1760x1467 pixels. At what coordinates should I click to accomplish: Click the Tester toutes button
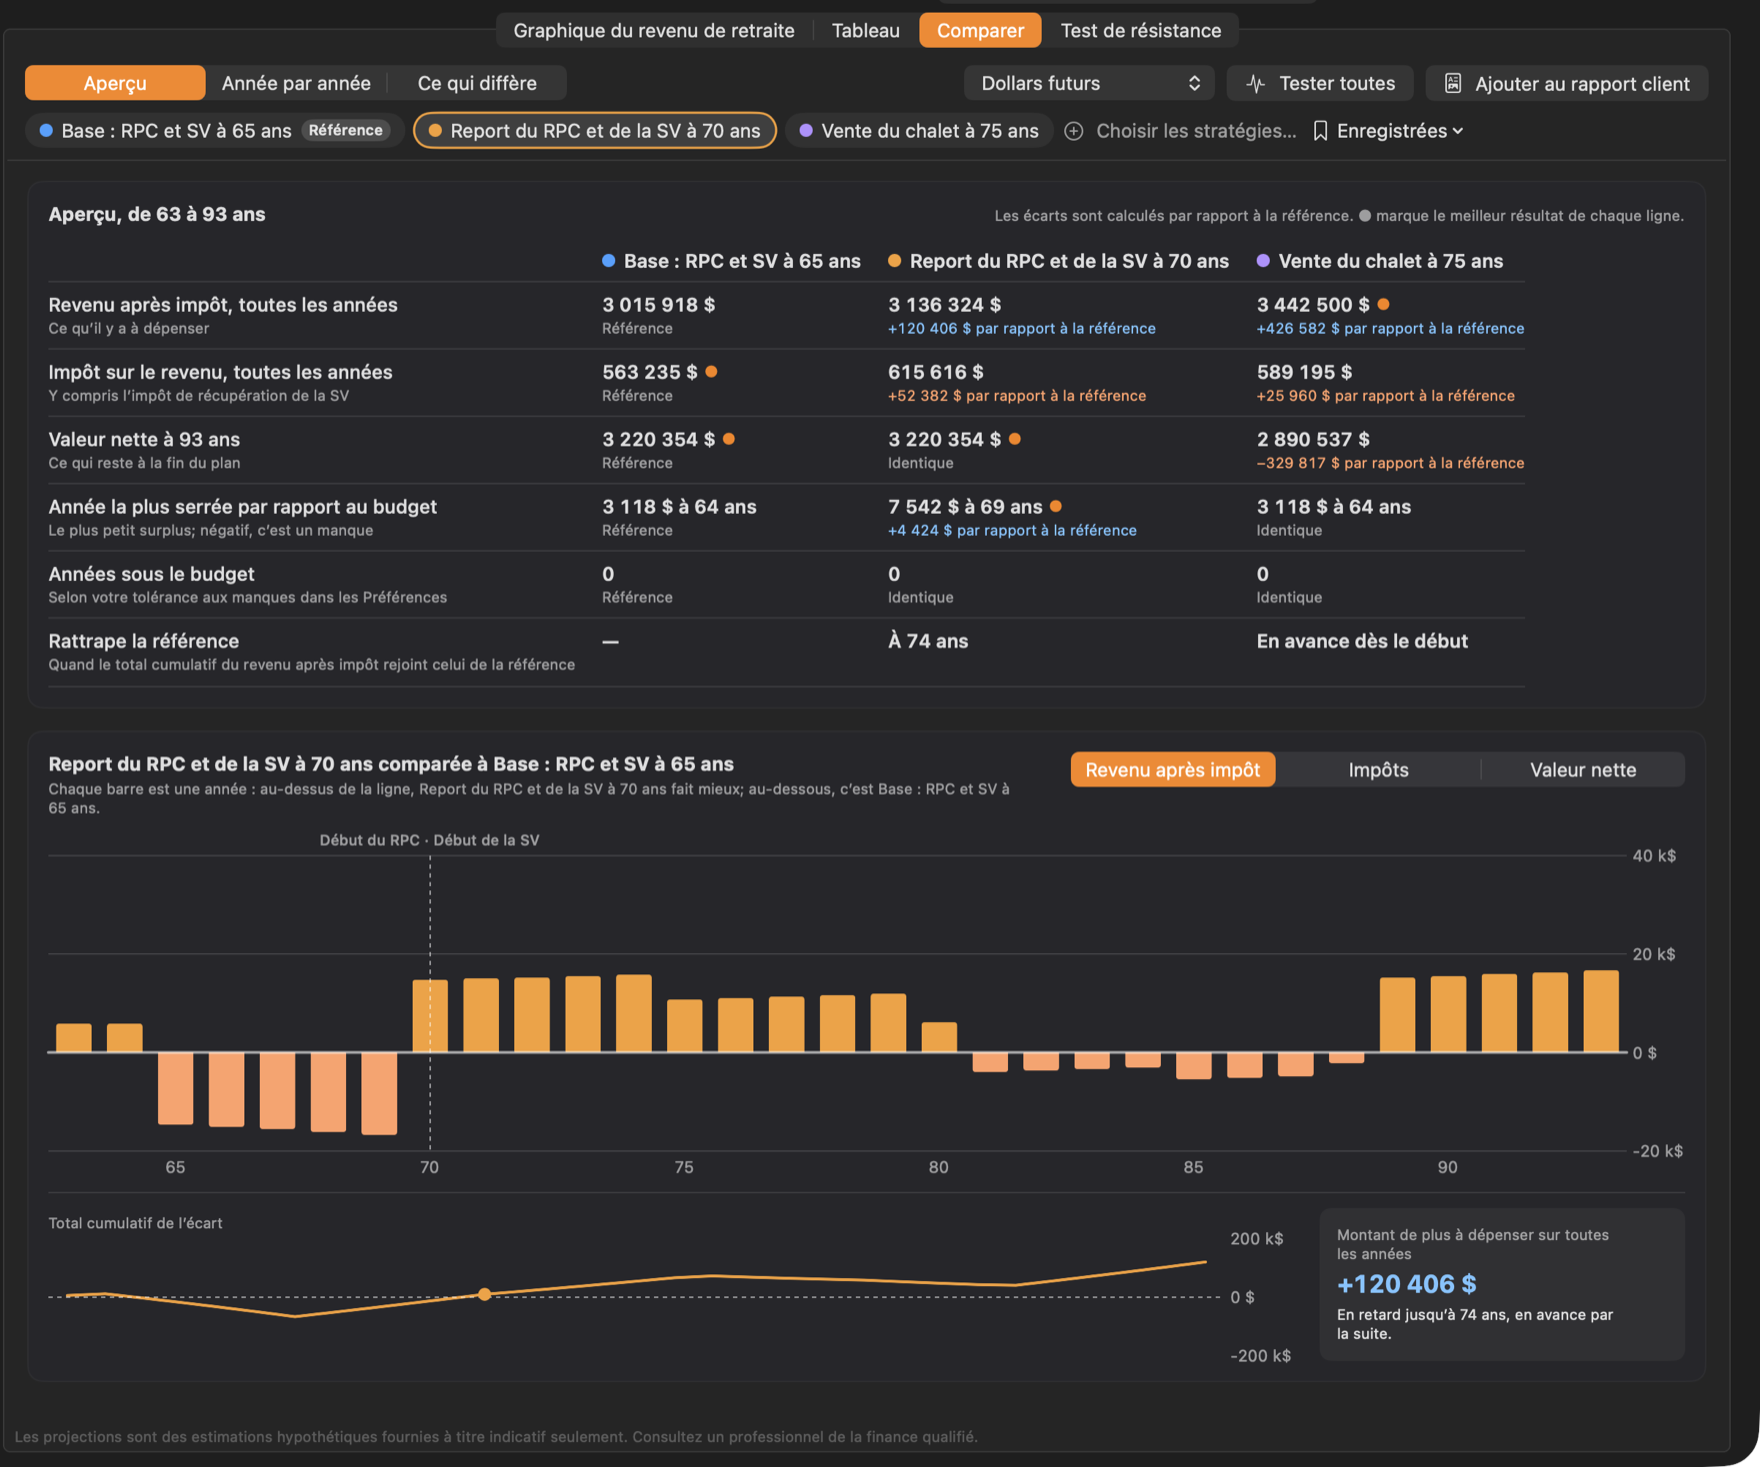tap(1320, 83)
